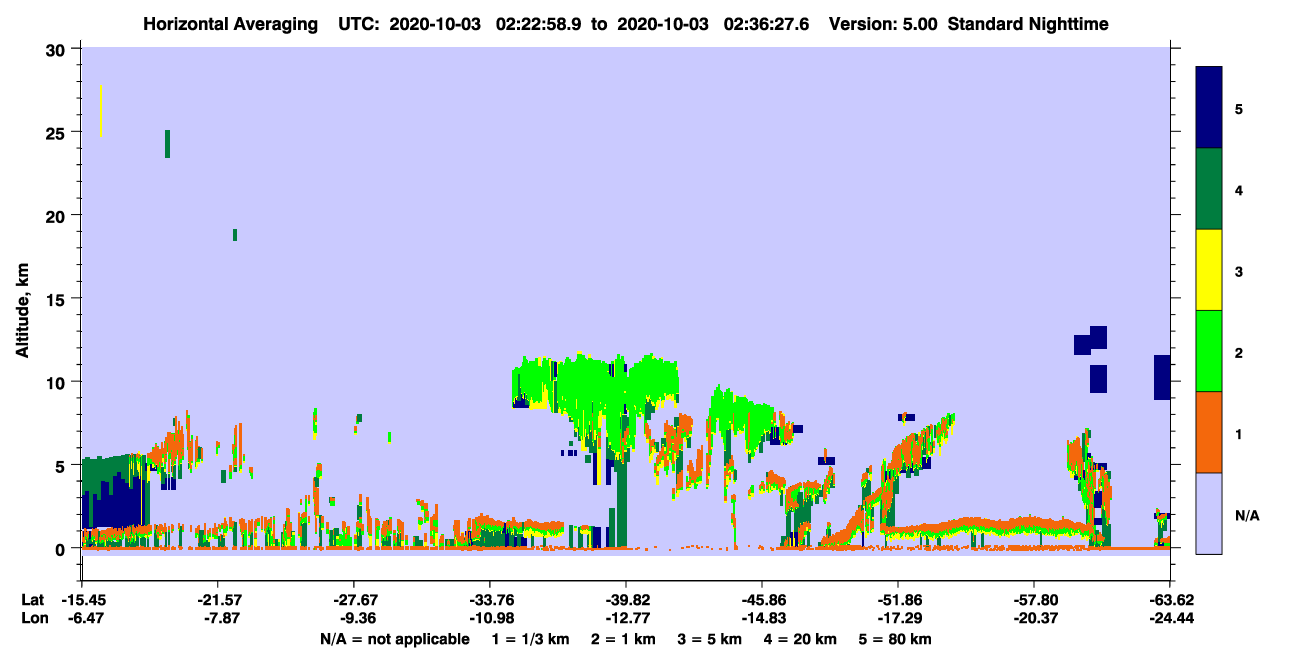Screen dimensions: 1300x667
Task: Click the legend text 'N/A = not applicable'
Action: pyautogui.click(x=394, y=639)
